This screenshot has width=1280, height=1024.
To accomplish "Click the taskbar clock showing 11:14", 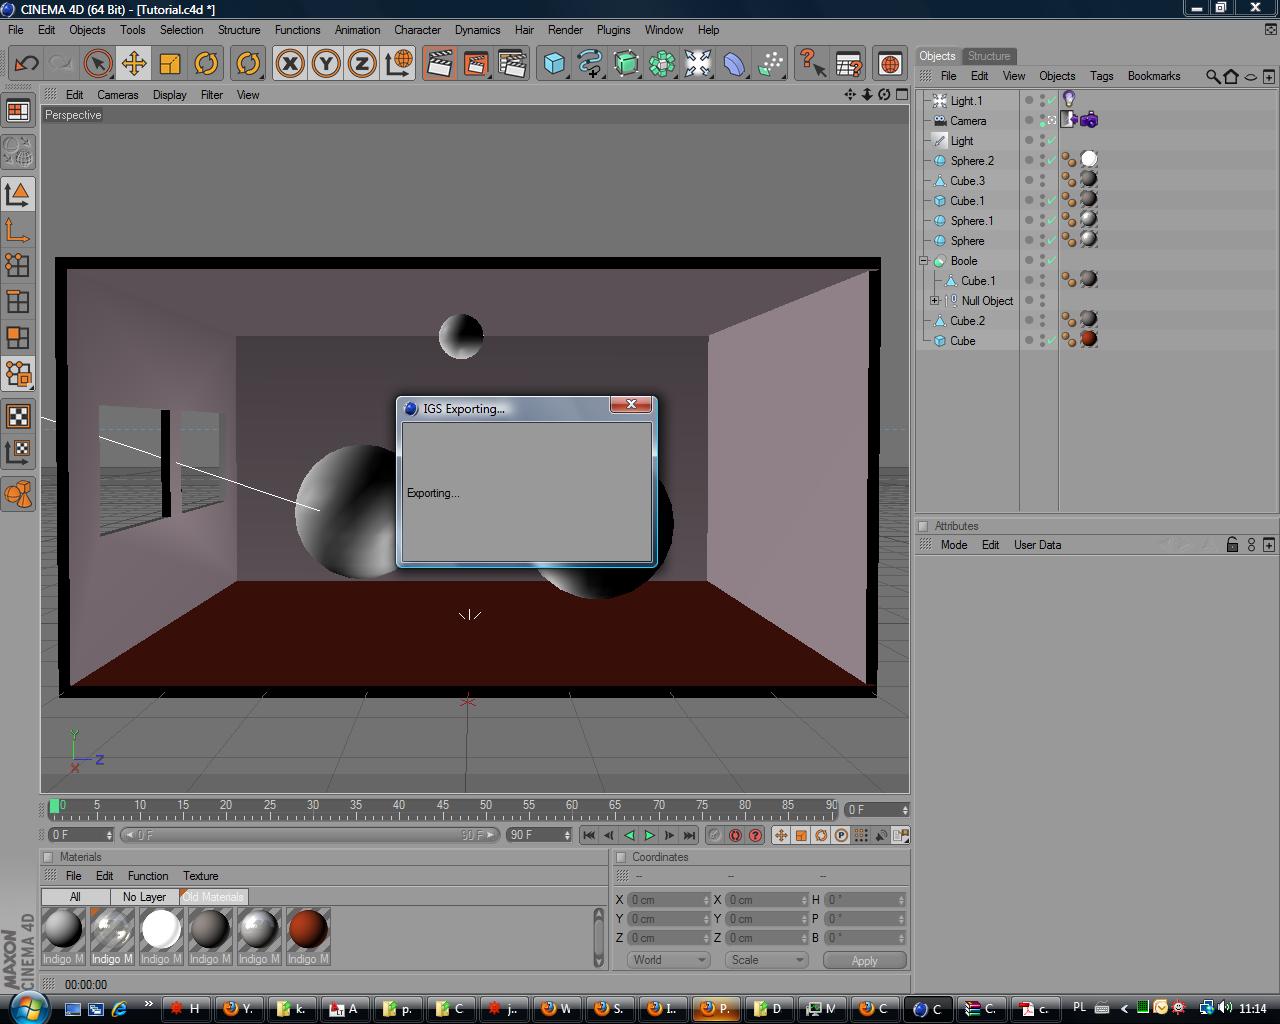I will 1252,1008.
